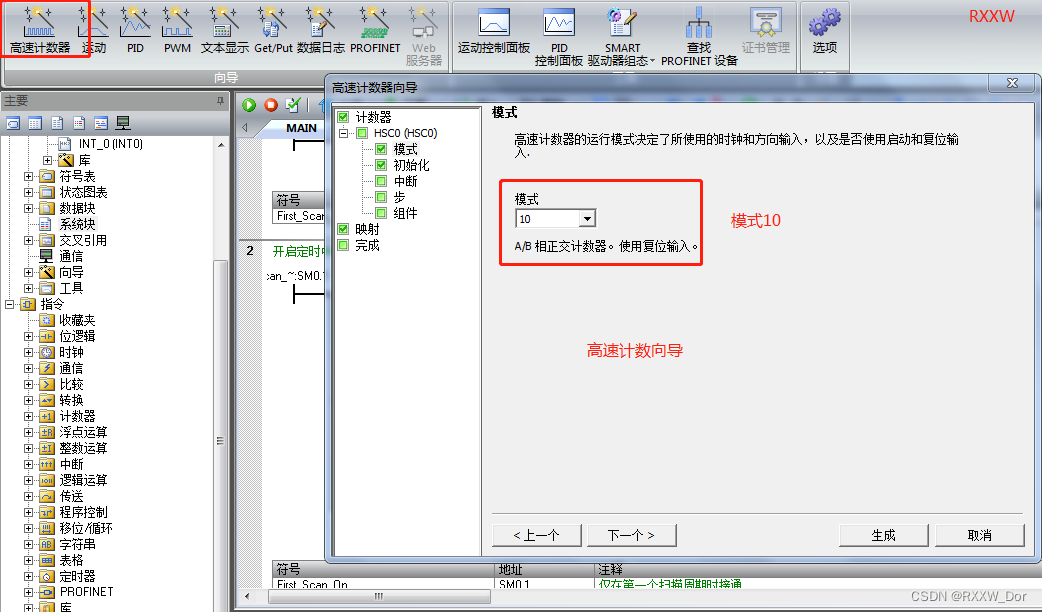1042x612 pixels.
Task: Launch the PID wizard icon
Action: pyautogui.click(x=135, y=30)
